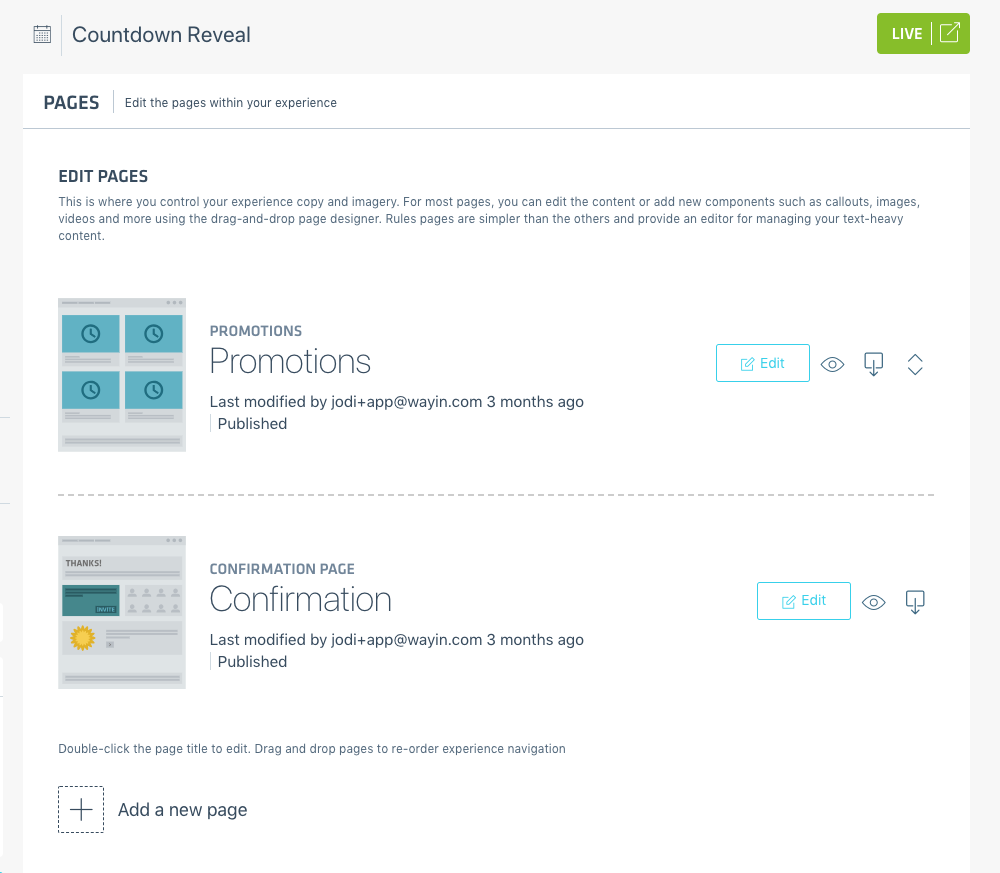Viewport: 1000px width, 873px height.
Task: Click Published status under Promotions
Action: point(252,423)
